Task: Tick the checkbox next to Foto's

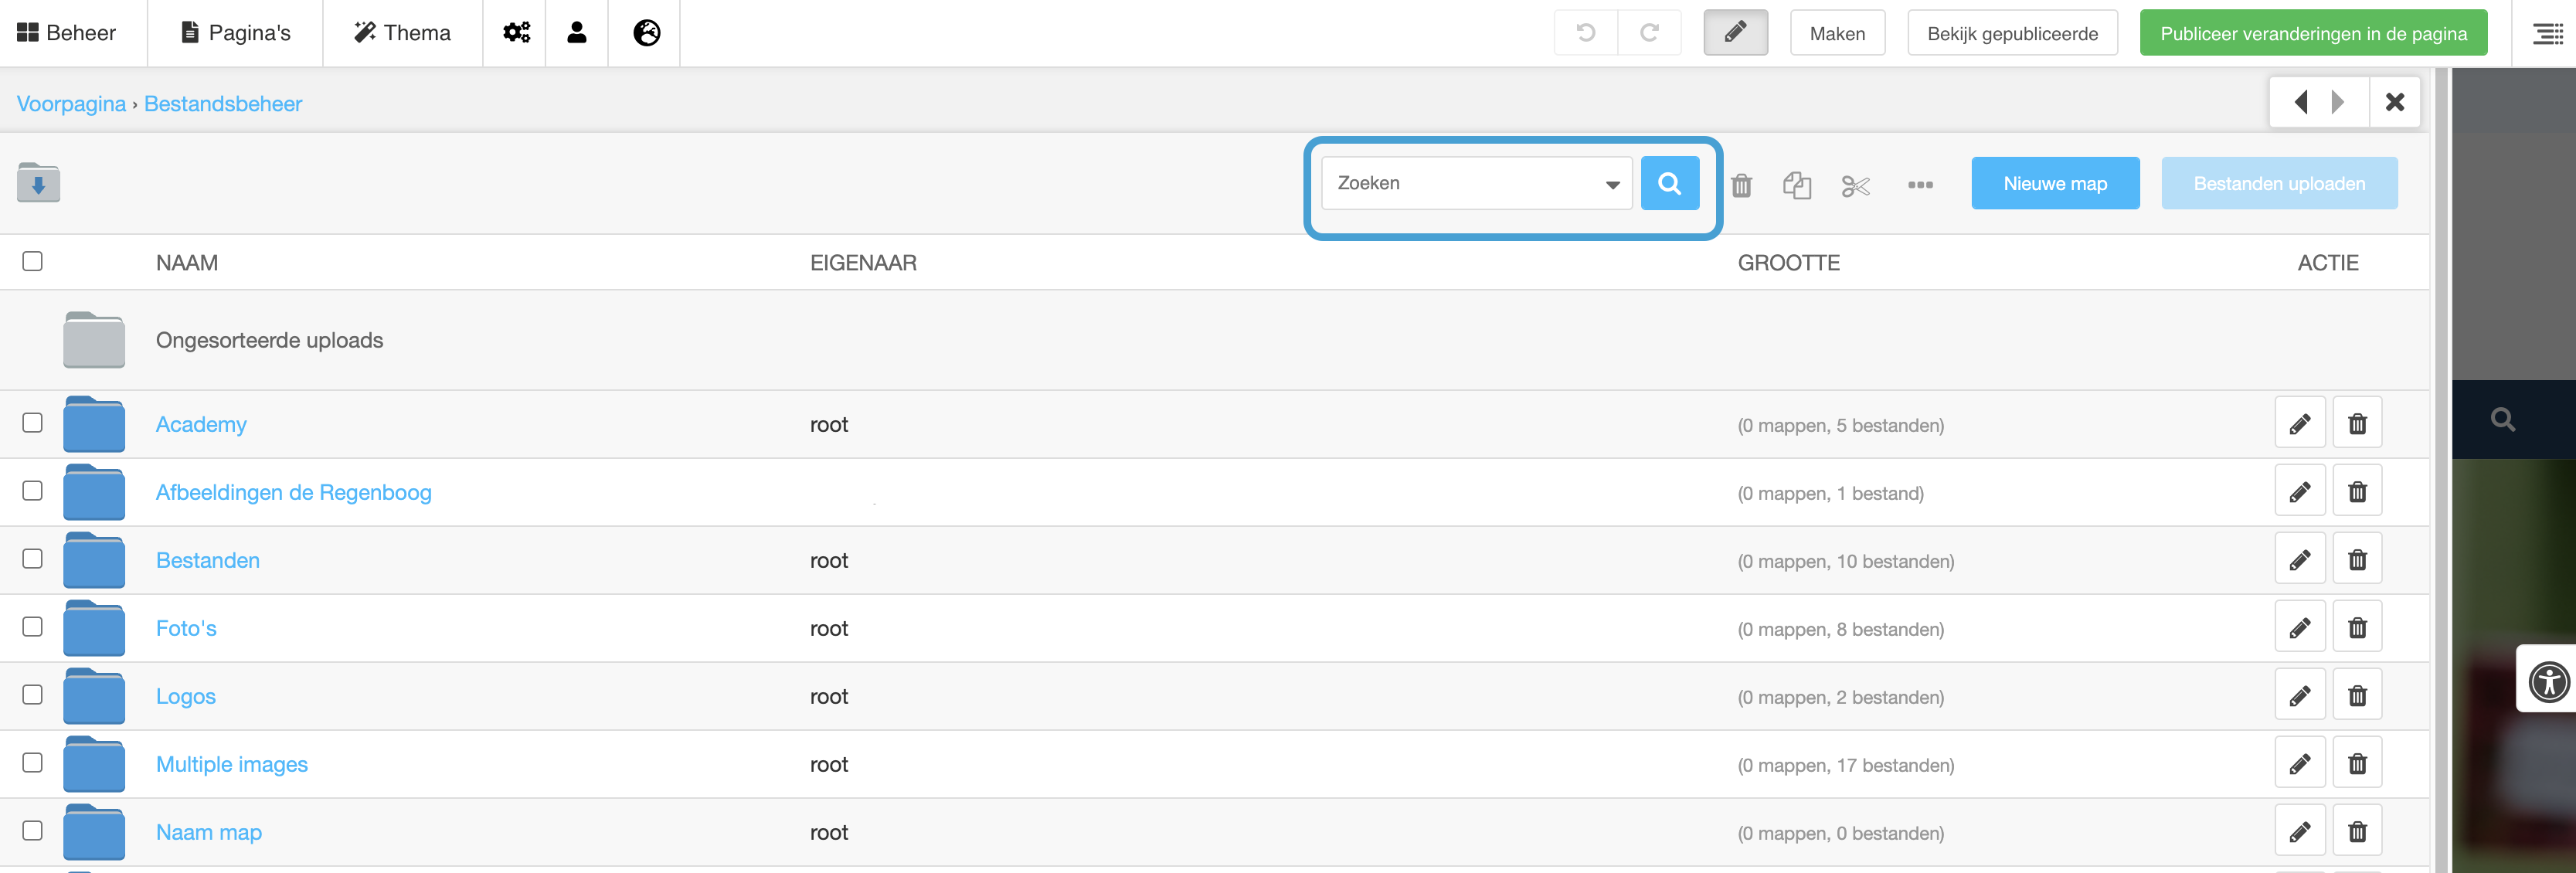Action: pyautogui.click(x=32, y=626)
